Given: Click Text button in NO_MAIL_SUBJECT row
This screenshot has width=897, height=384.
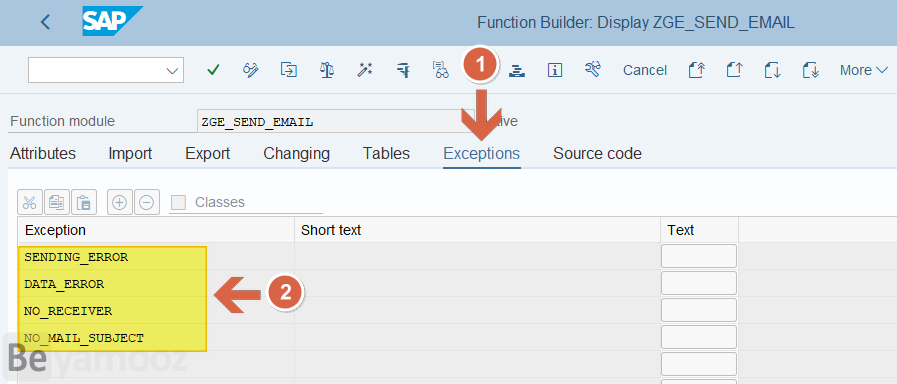Looking at the screenshot, I should click(698, 337).
